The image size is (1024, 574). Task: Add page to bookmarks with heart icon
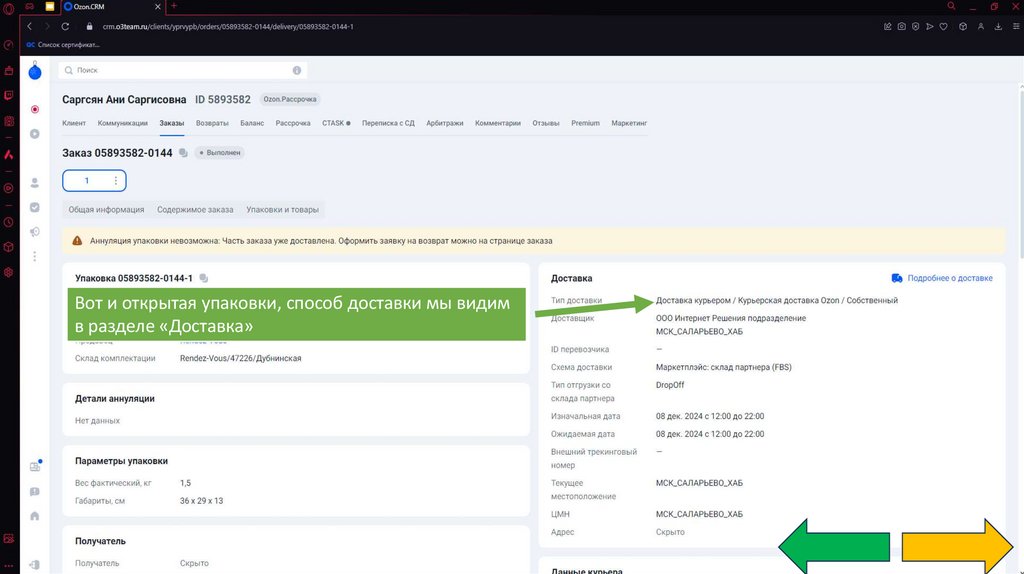tap(944, 27)
